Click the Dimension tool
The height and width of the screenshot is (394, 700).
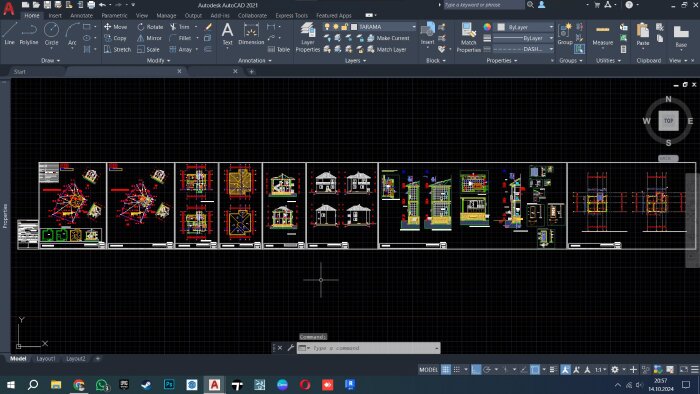(x=251, y=34)
